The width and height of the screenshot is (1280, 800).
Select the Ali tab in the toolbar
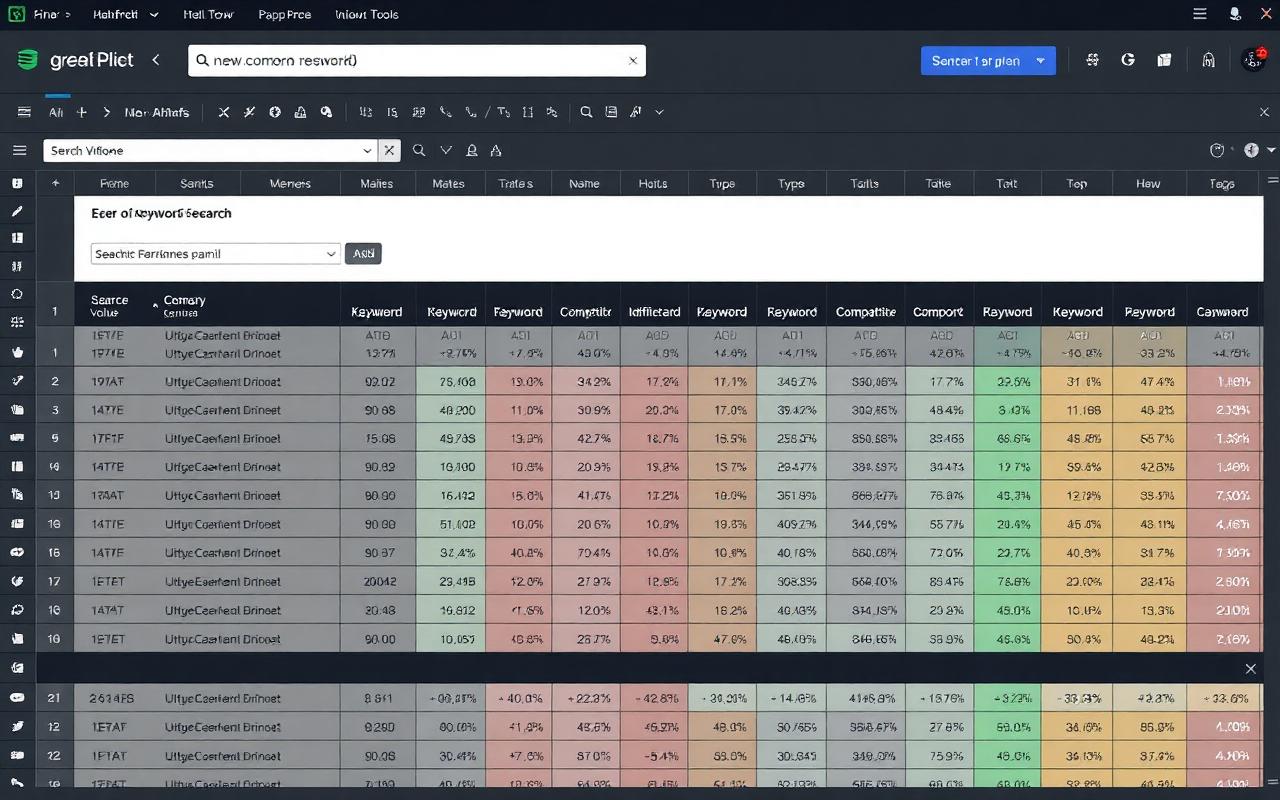click(56, 113)
